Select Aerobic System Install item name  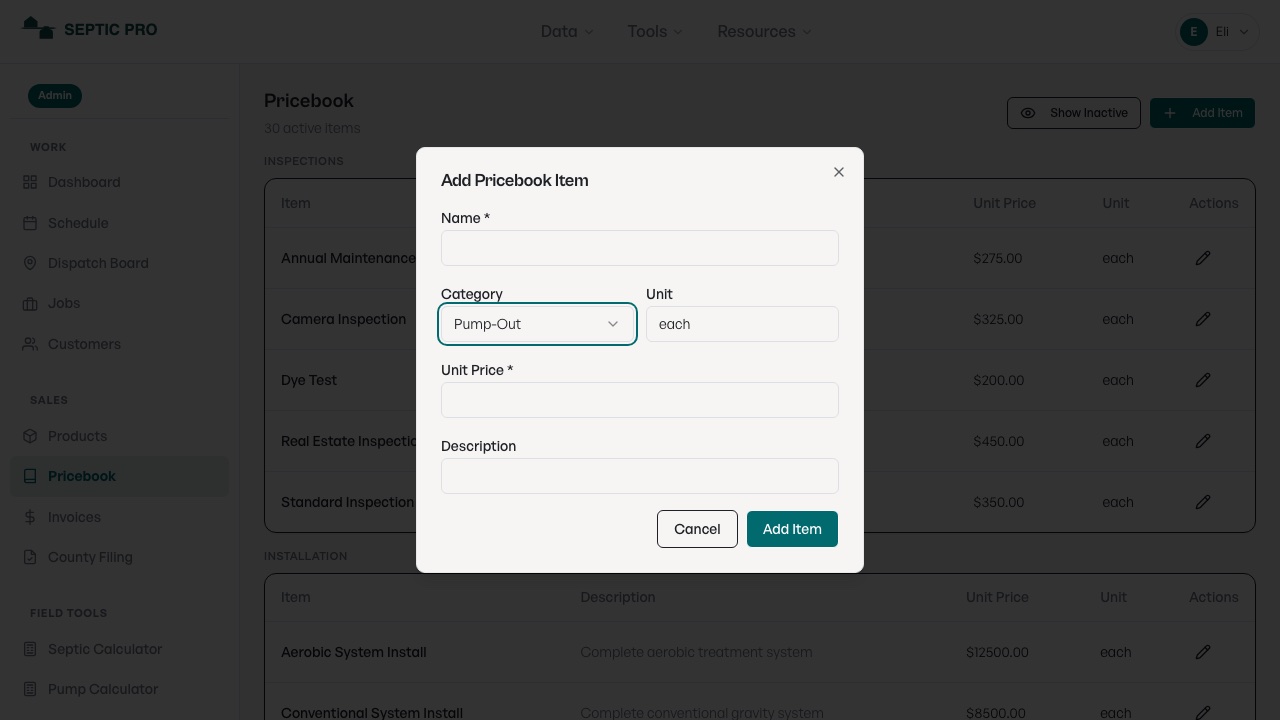[354, 652]
